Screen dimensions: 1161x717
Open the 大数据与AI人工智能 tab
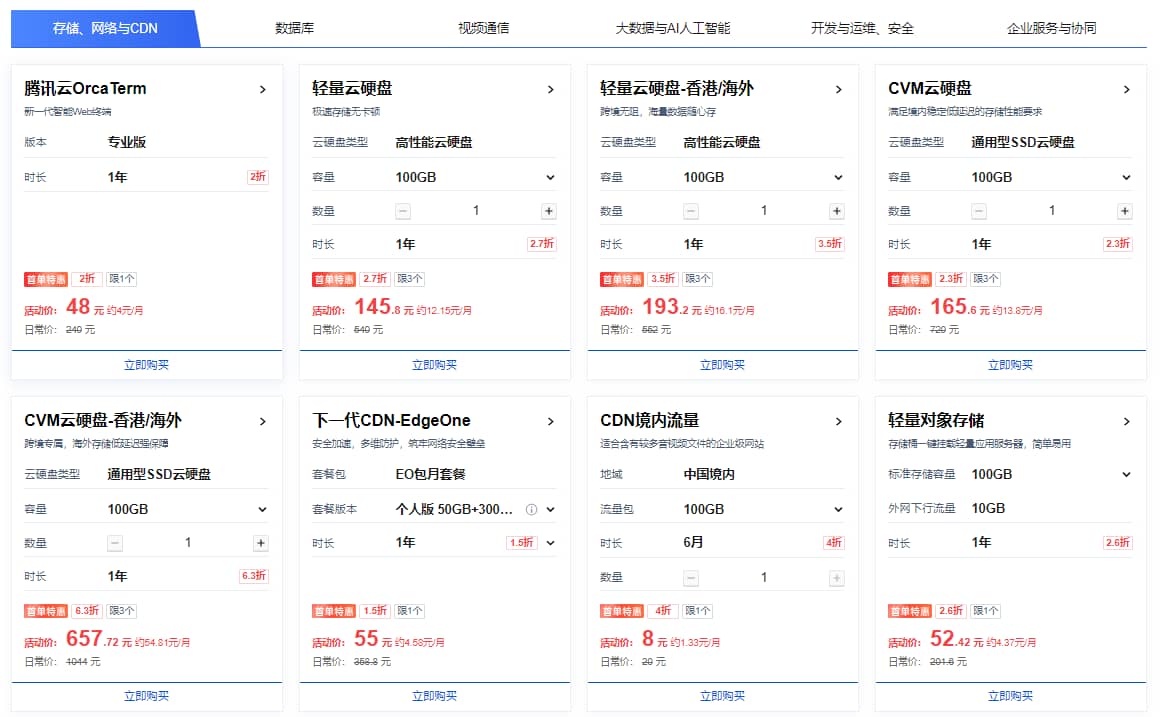point(673,28)
